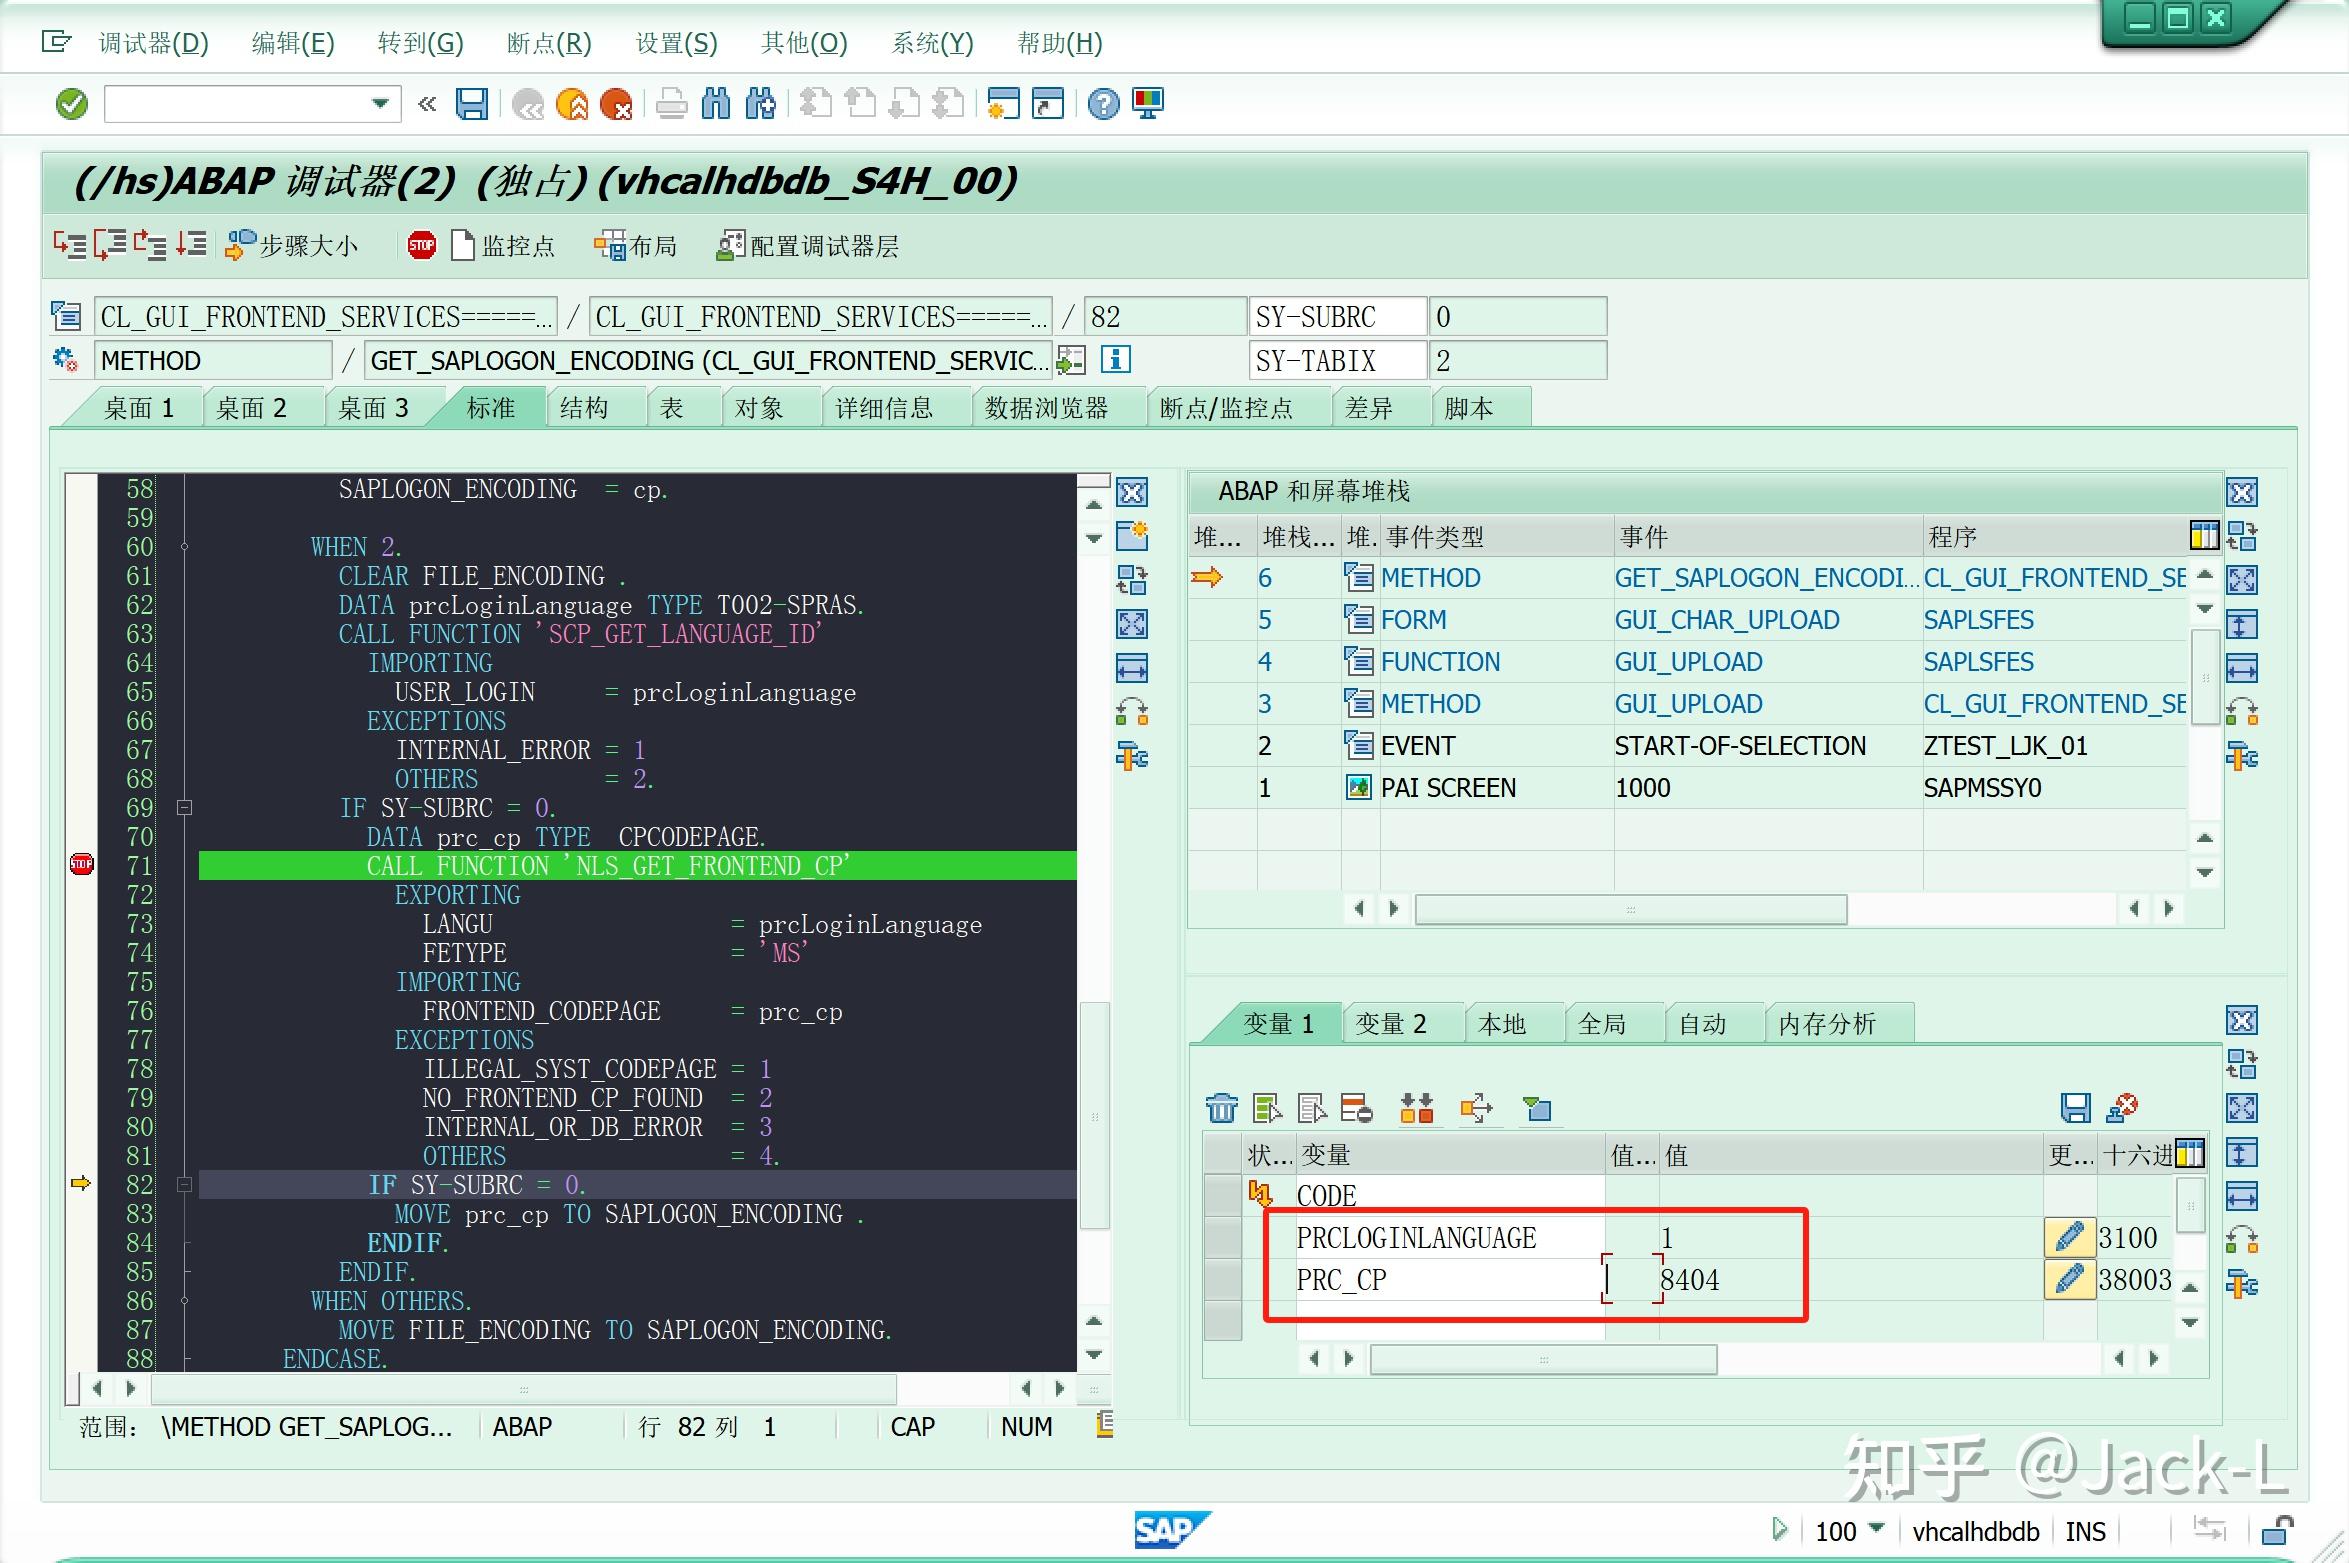Click the source code horizontal scrollbar

(523, 1389)
